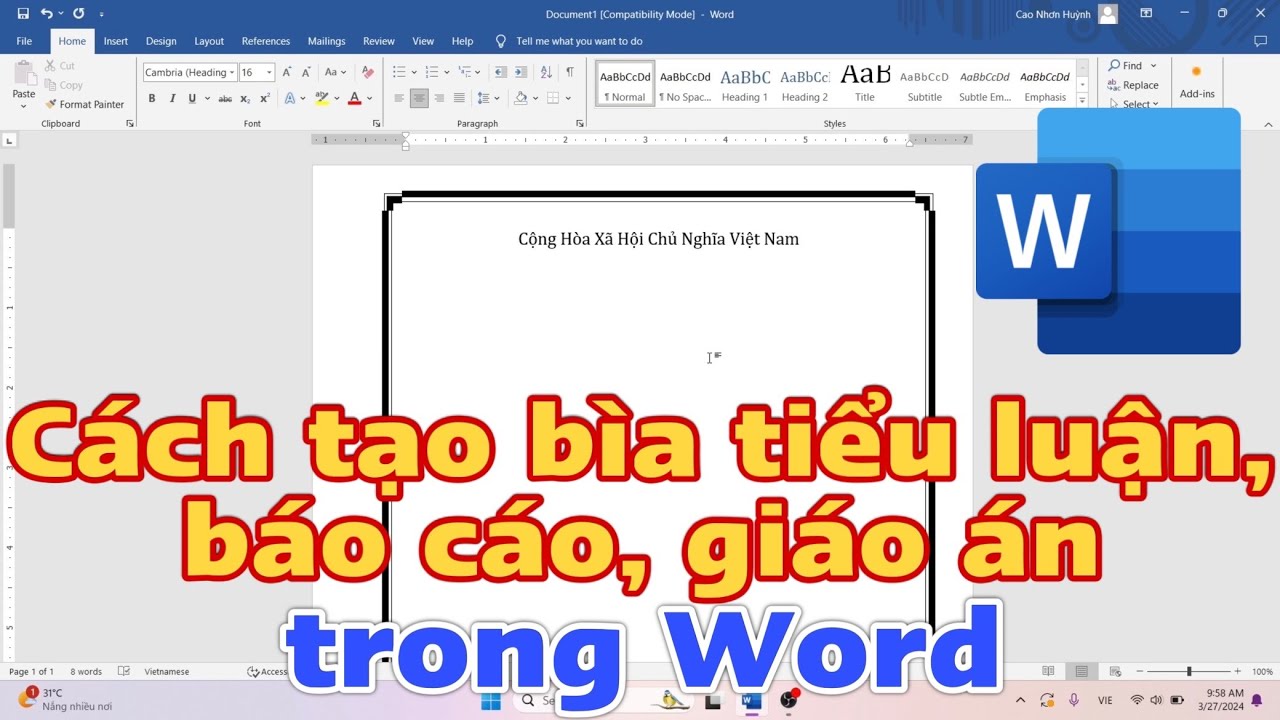
Task: Click the Format Painter button
Action: (84, 104)
